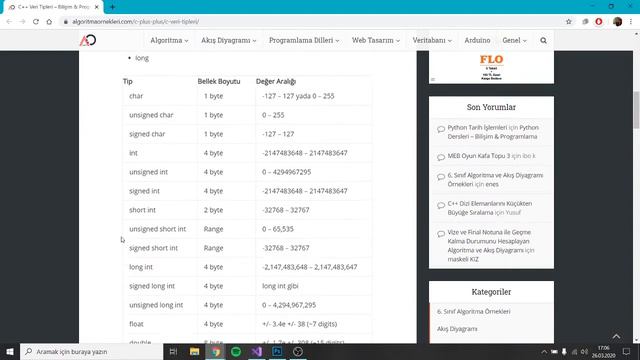
Task: Open the Vize ve Final Notuna comment link
Action: (491, 246)
